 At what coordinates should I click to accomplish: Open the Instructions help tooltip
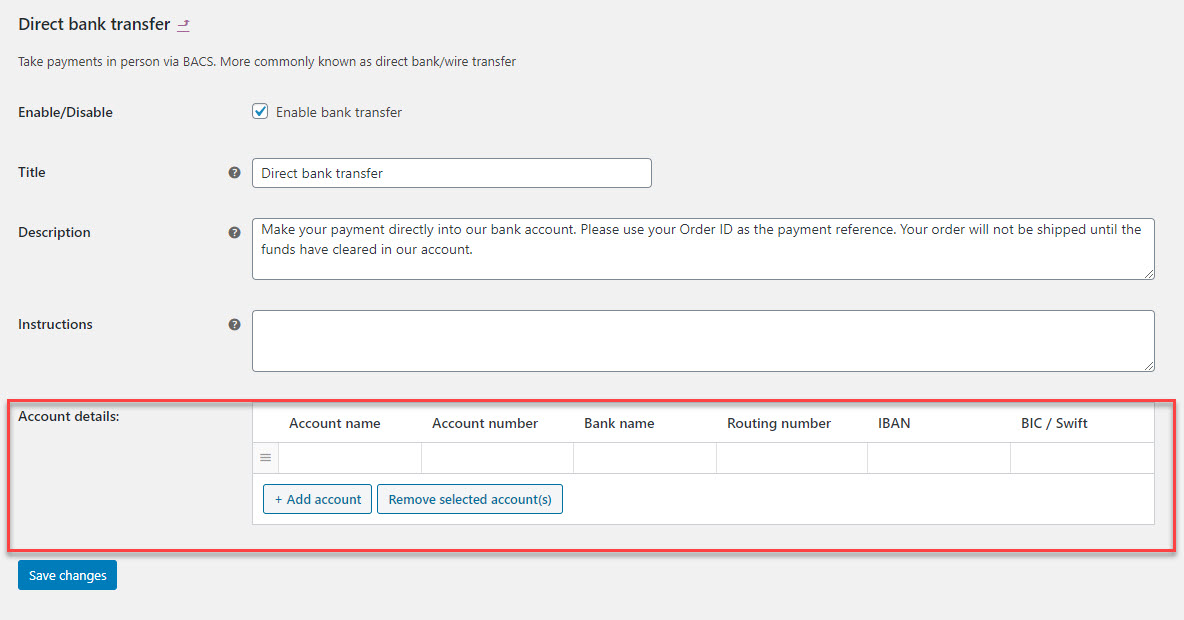coord(234,323)
